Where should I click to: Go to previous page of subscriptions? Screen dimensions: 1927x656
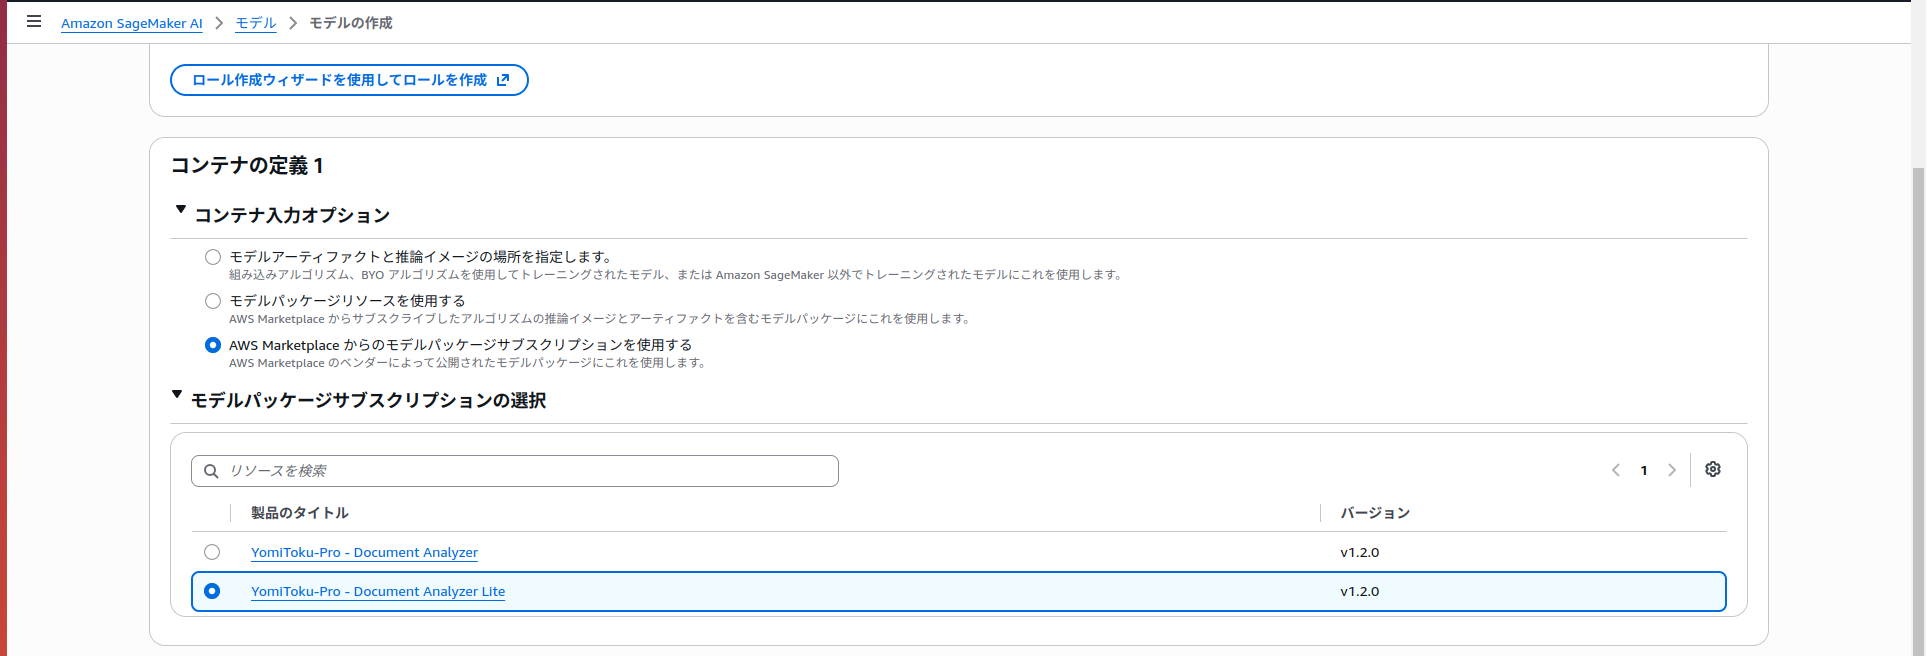tap(1616, 470)
